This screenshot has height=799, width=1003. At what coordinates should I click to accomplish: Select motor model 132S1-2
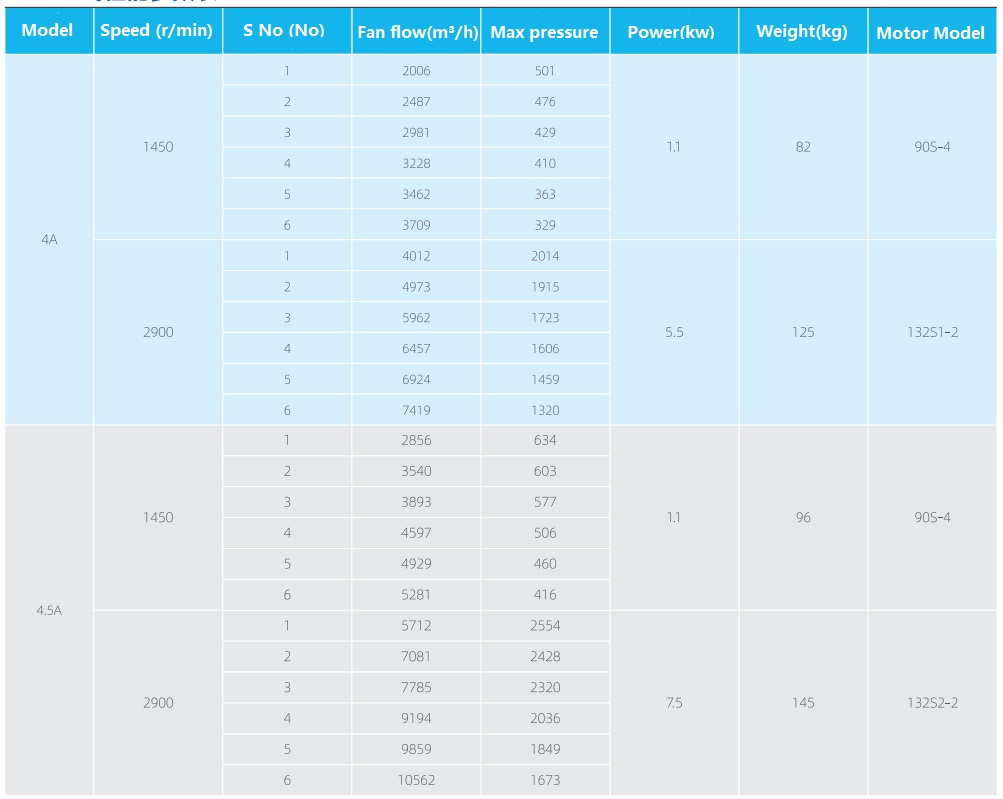pos(933,332)
